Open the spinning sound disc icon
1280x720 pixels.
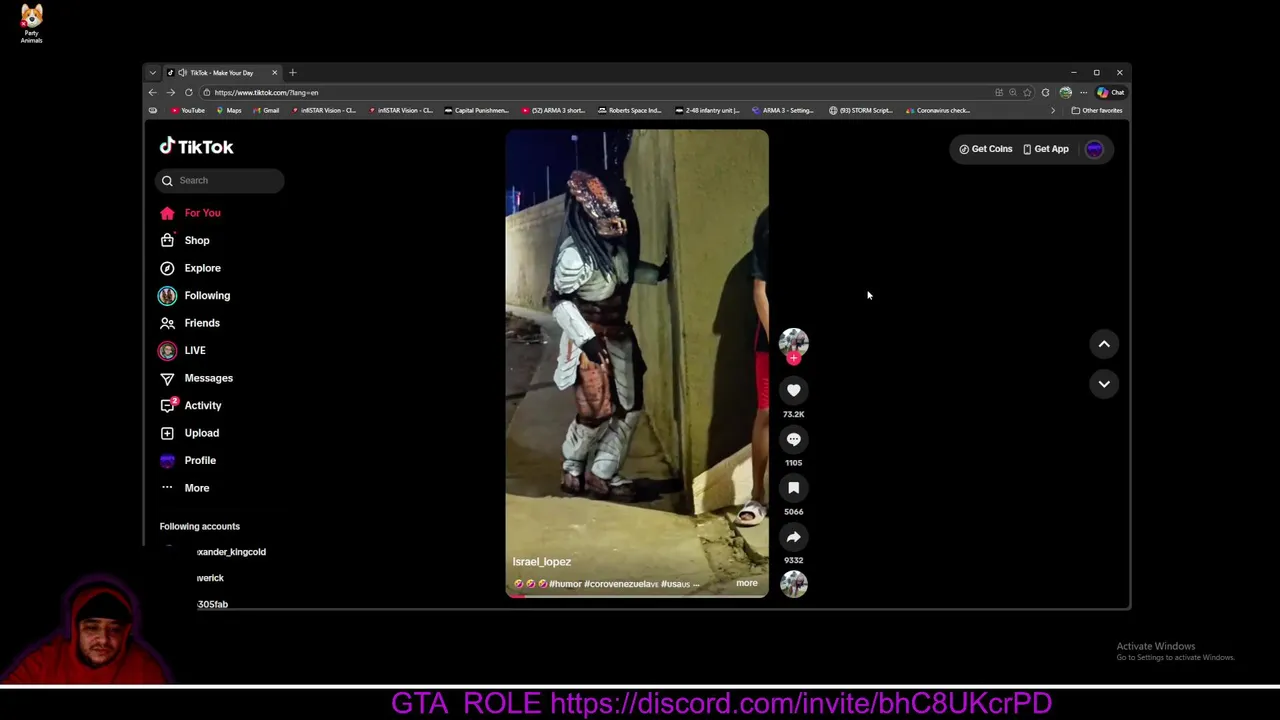point(793,584)
